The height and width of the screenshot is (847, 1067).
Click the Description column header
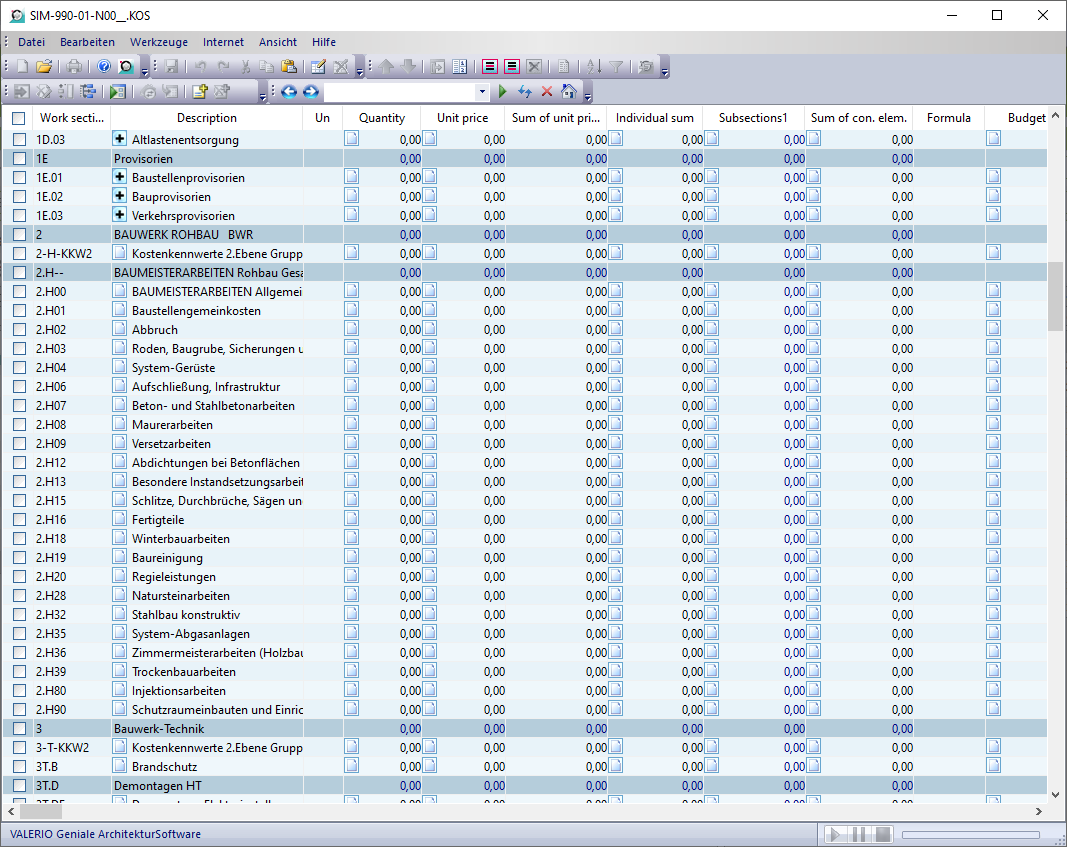tap(206, 118)
